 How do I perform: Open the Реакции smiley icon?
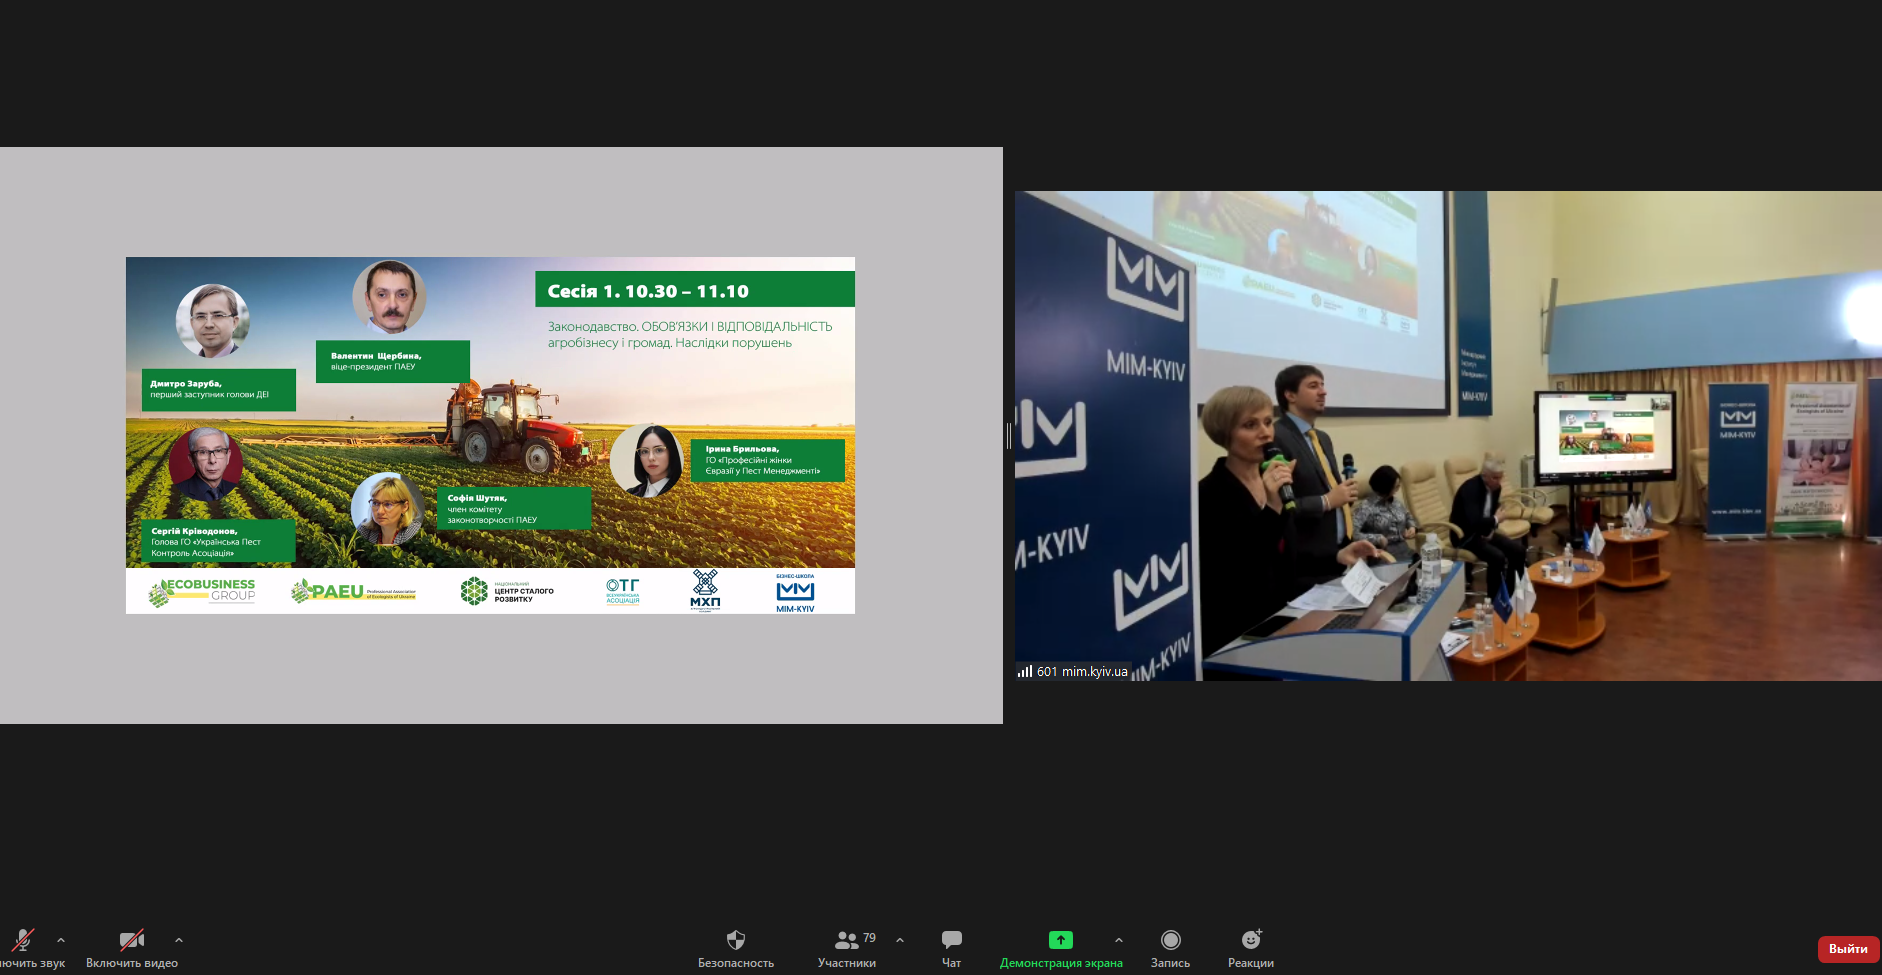[1250, 940]
